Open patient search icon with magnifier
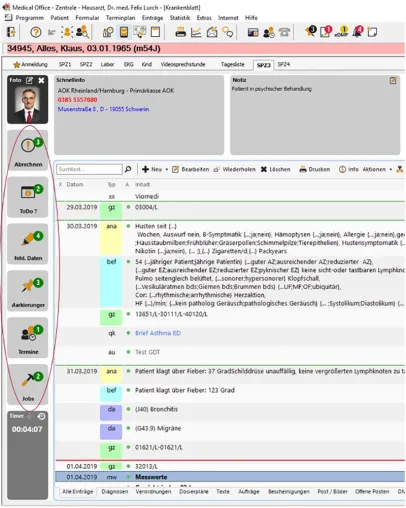406x508 pixels. click(x=82, y=32)
